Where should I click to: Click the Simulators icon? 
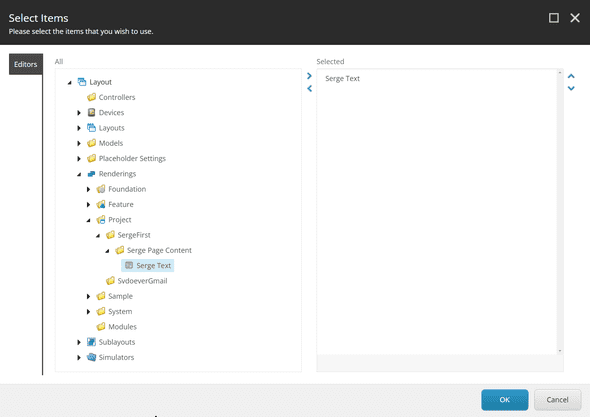91,357
